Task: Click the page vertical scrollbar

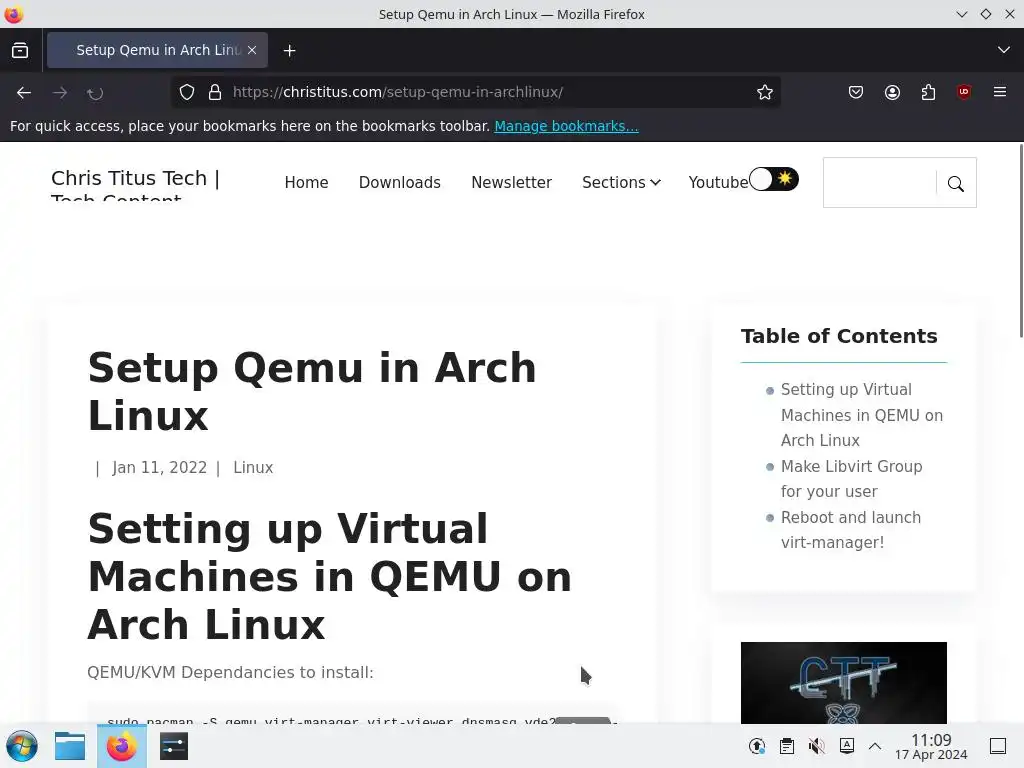Action: coord(1020,242)
